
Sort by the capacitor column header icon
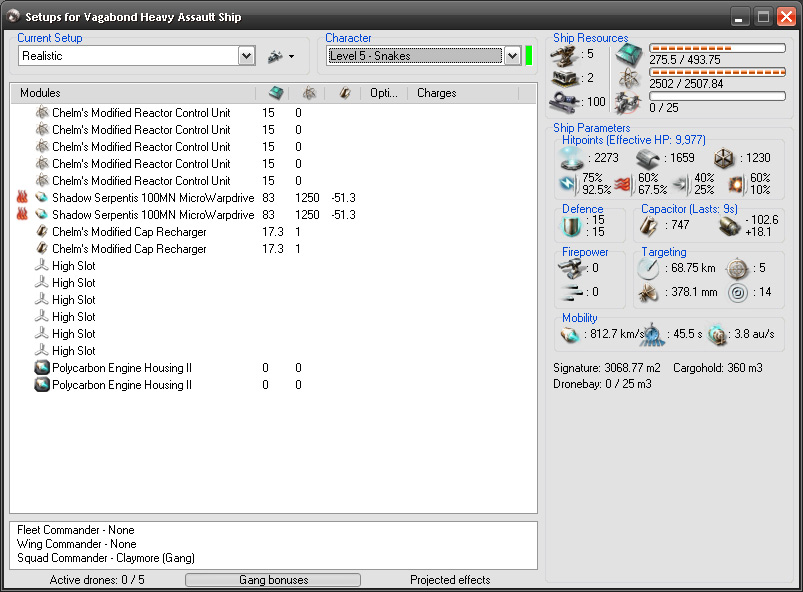coord(345,93)
